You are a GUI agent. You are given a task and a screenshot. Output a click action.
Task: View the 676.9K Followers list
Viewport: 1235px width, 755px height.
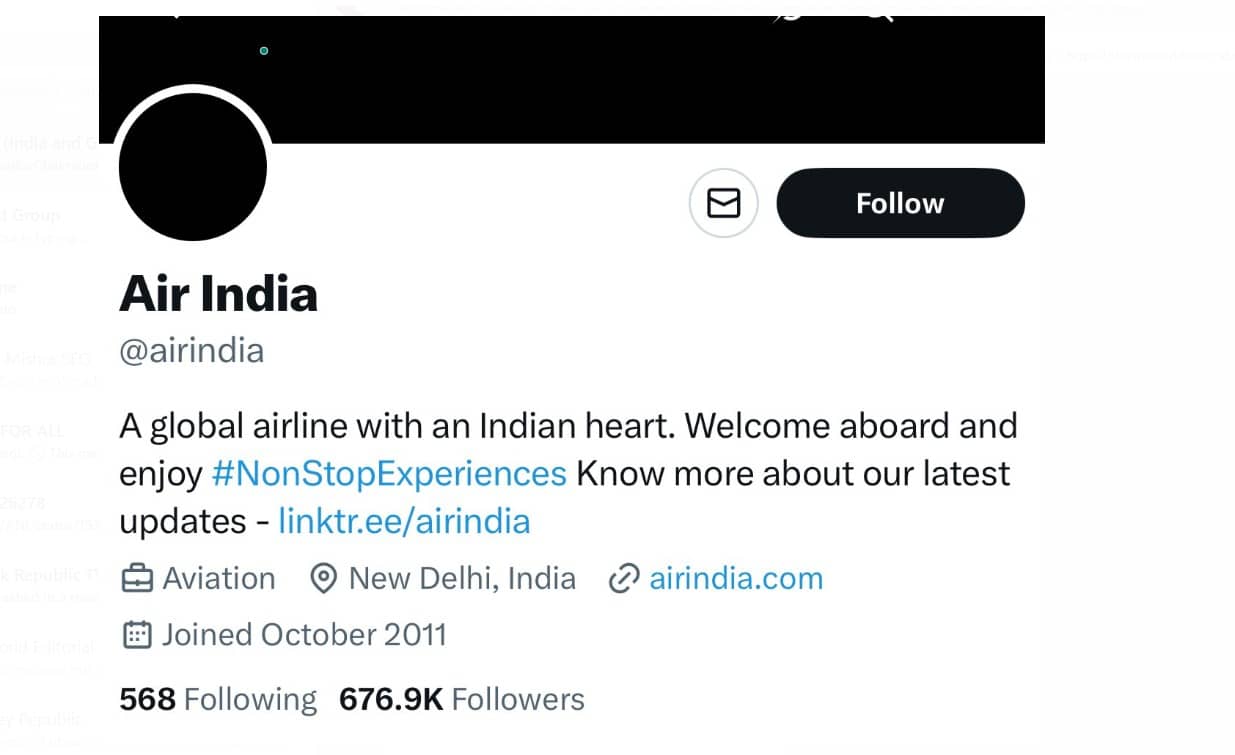click(462, 699)
